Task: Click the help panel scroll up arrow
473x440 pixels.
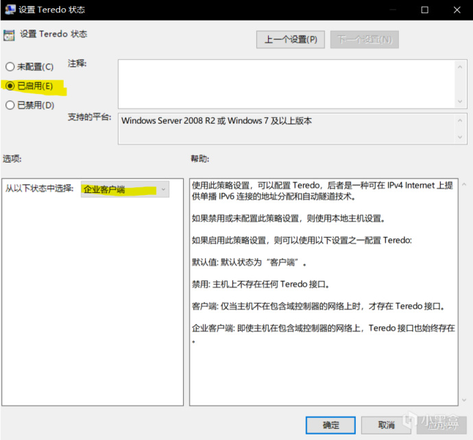Action: (464, 184)
